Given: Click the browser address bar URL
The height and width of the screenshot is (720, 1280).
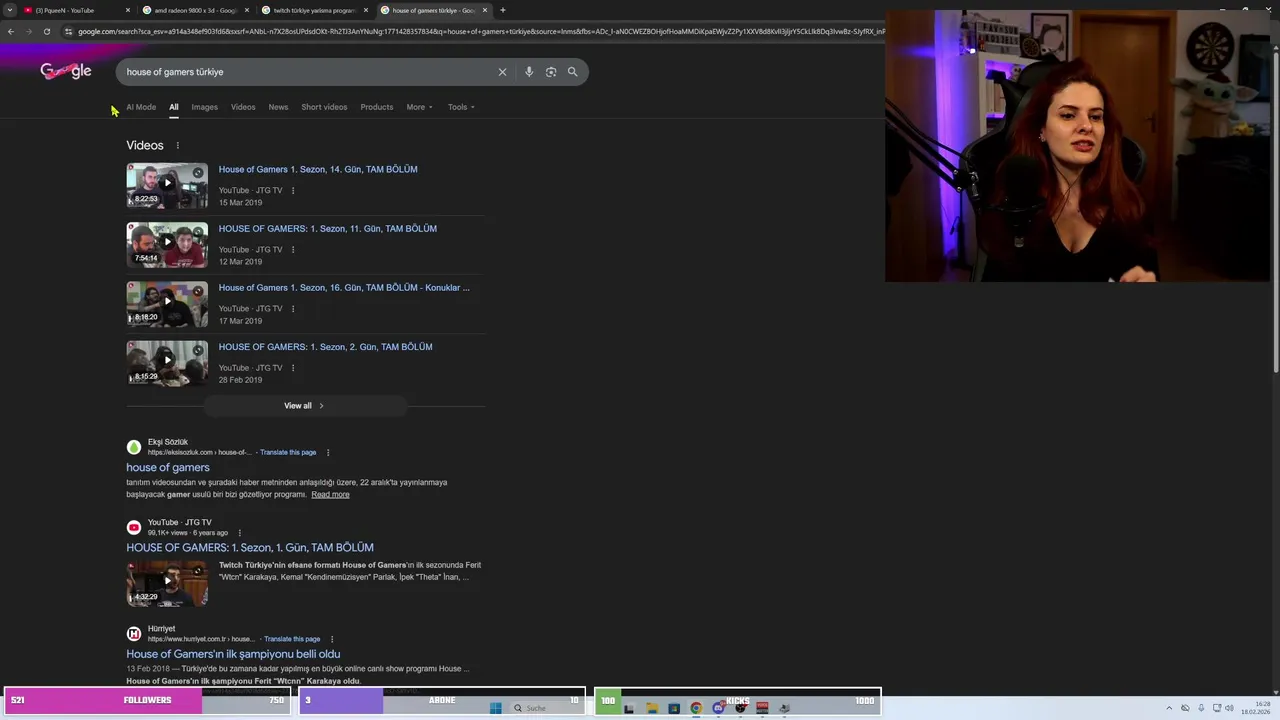Looking at the screenshot, I should pos(480,31).
